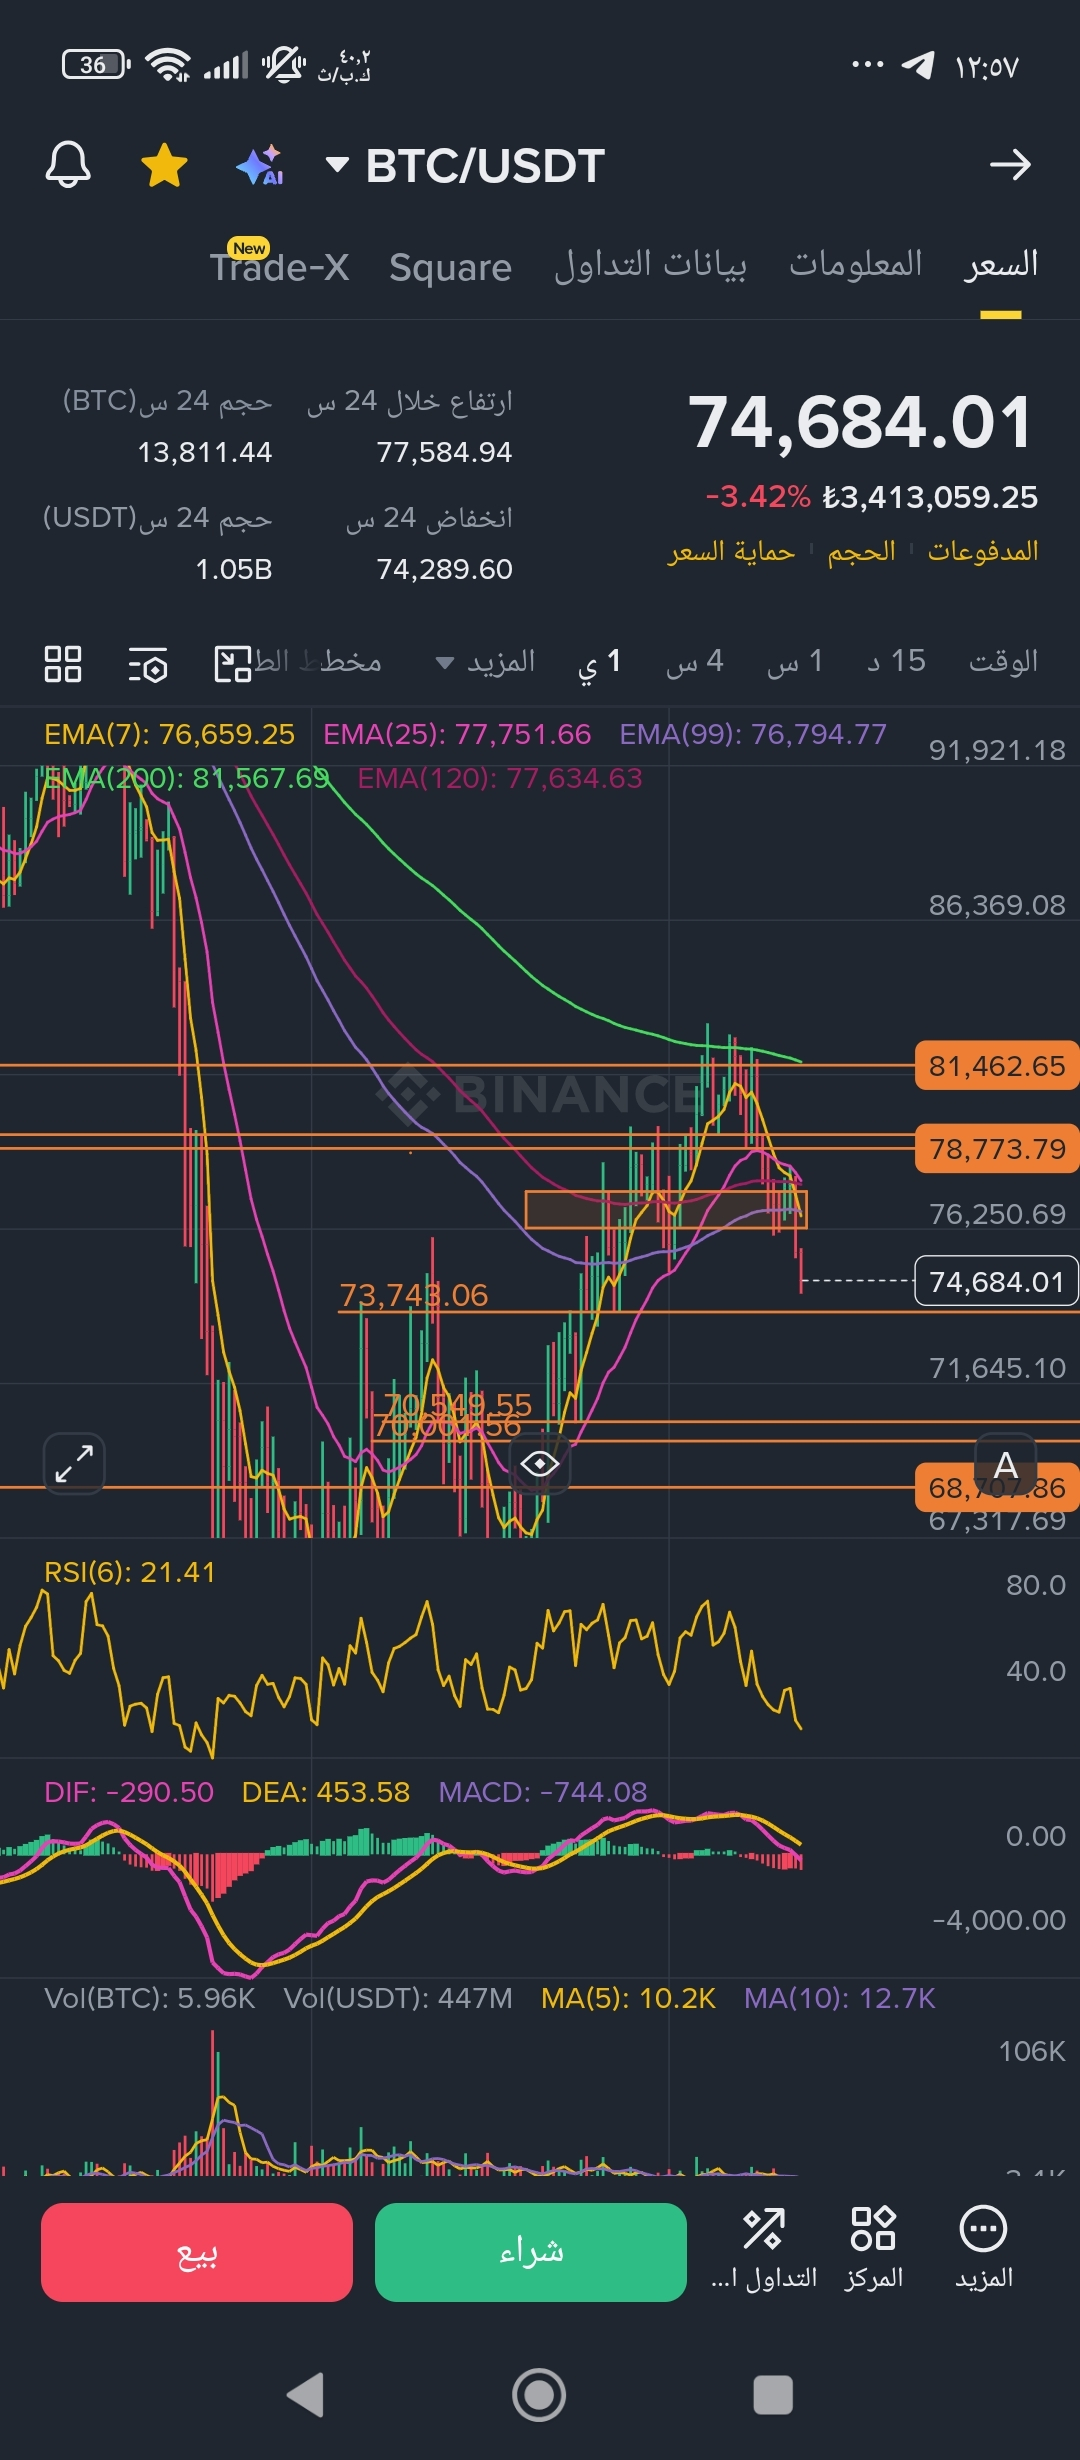Switch to the Trade-X tab

point(279,266)
